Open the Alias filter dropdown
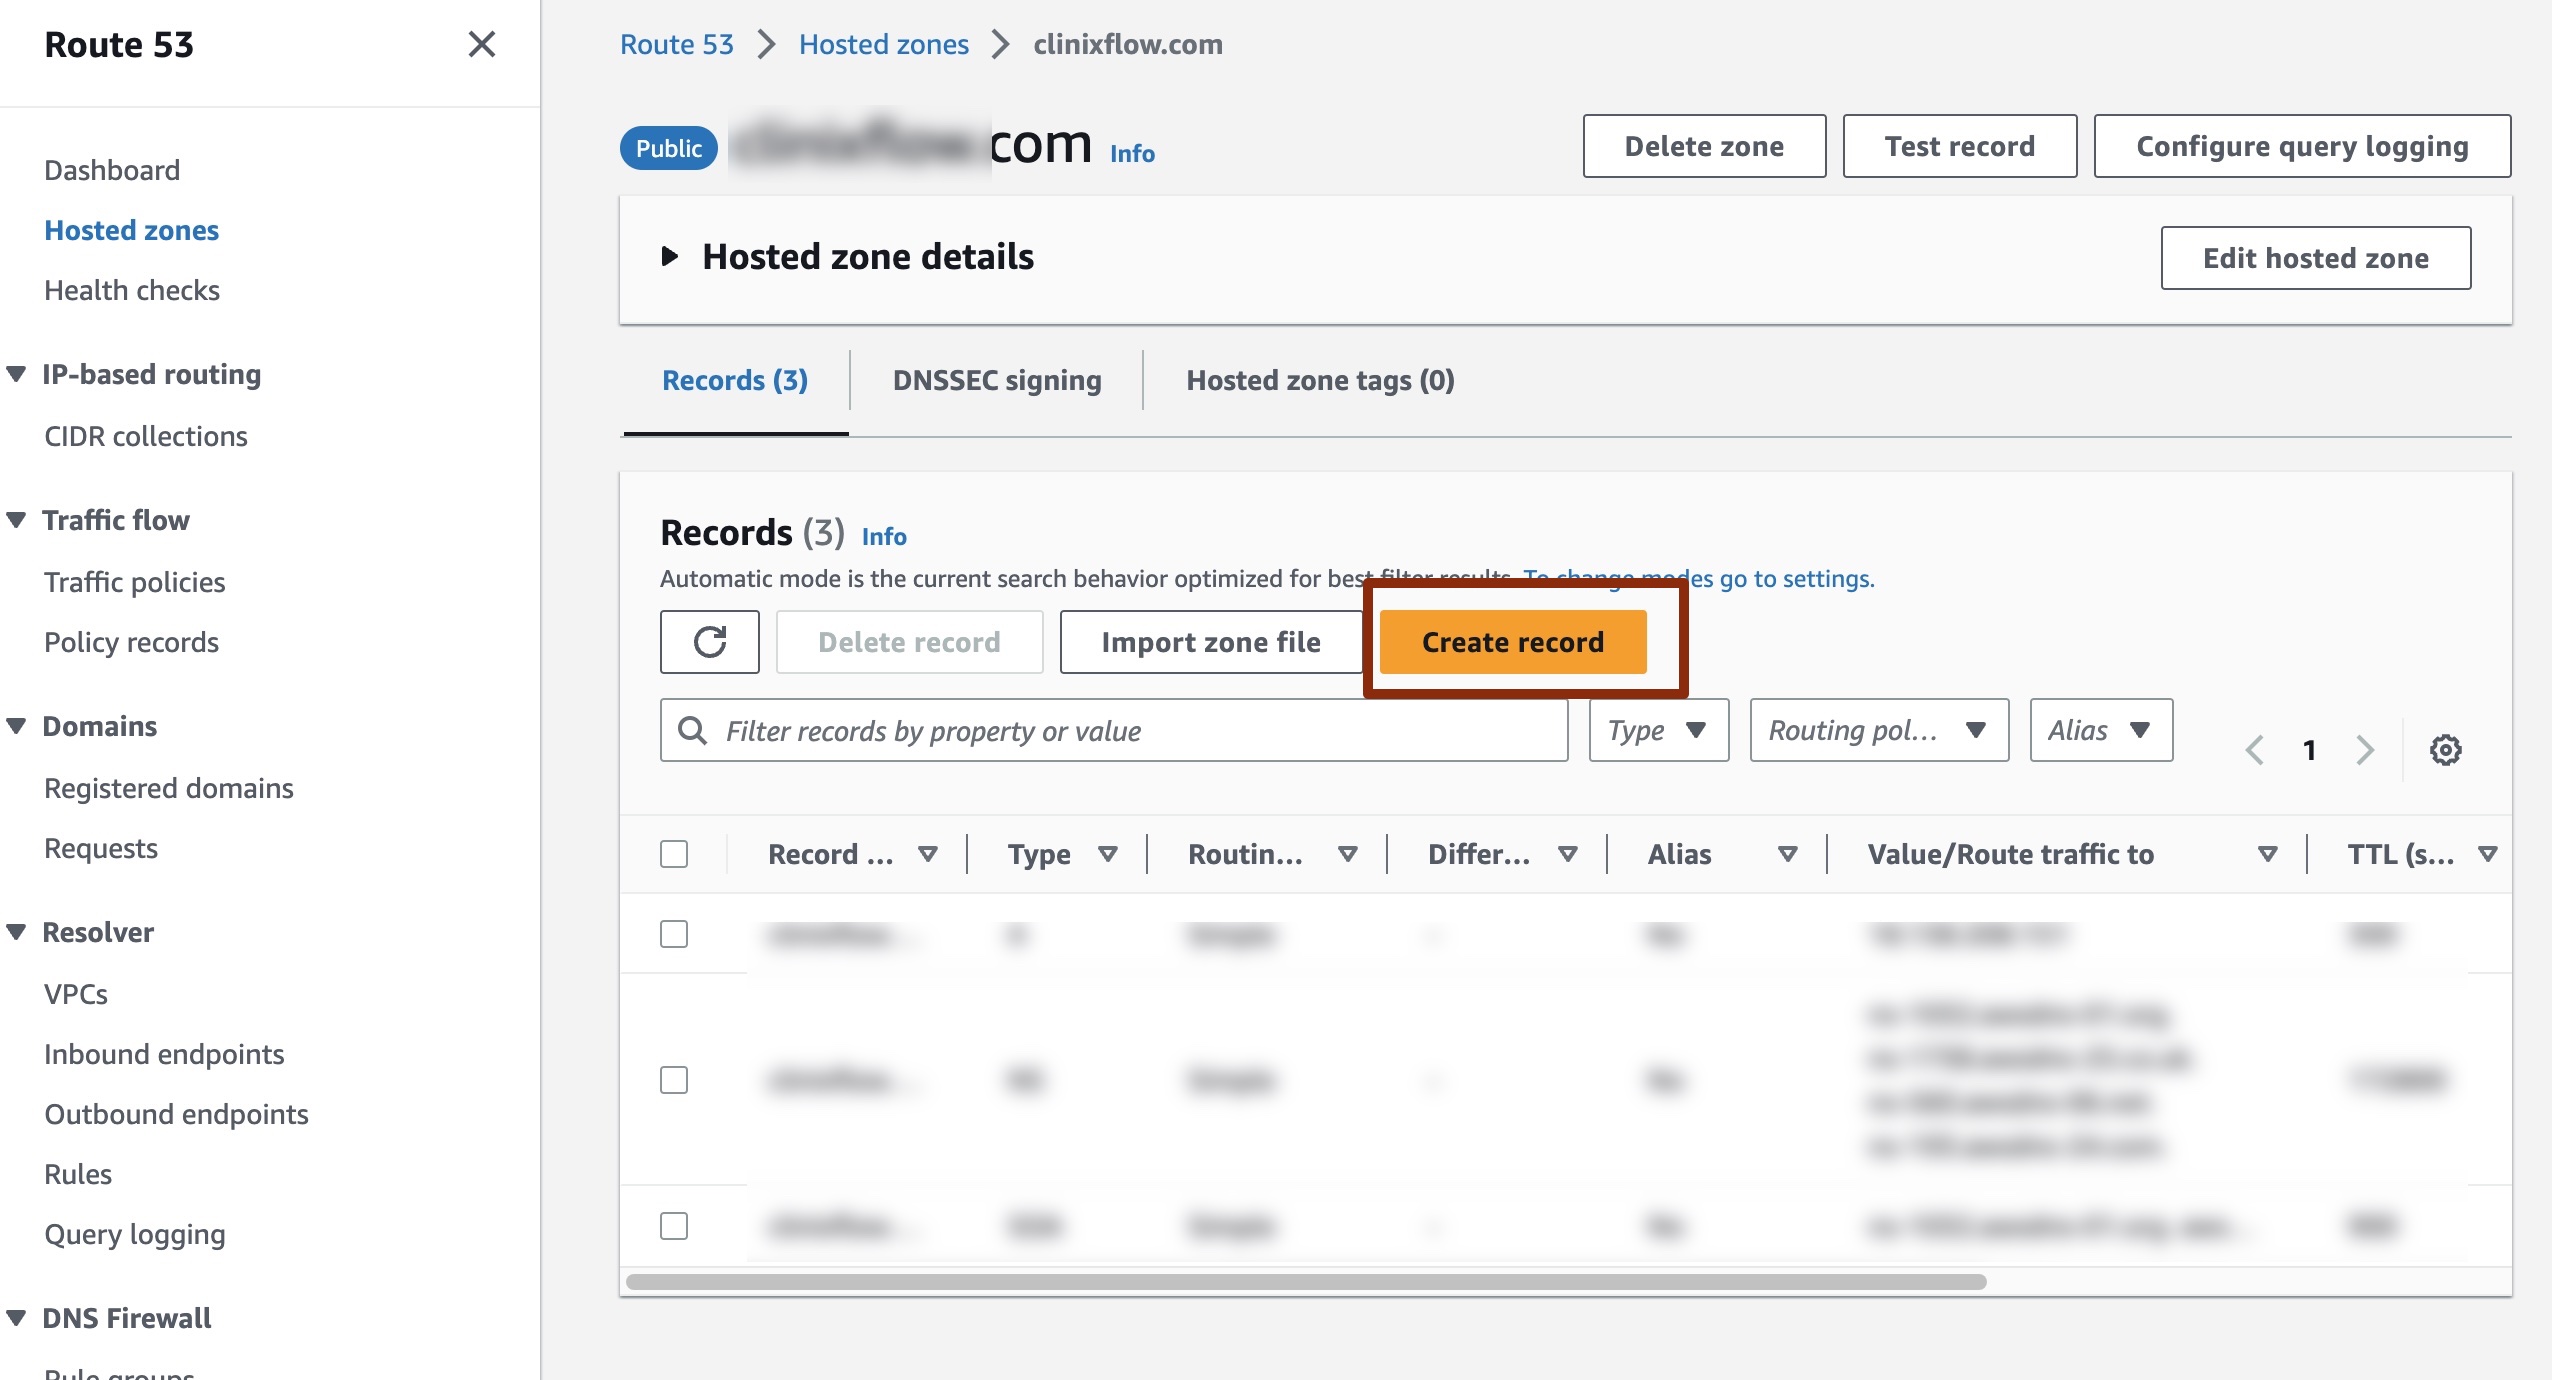Viewport: 2552px width, 1380px height. [2101, 730]
